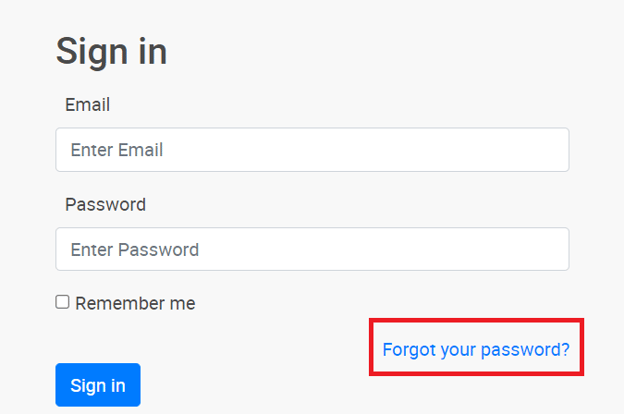The width and height of the screenshot is (624, 414).
Task: Select the password entry field
Action: point(312,249)
